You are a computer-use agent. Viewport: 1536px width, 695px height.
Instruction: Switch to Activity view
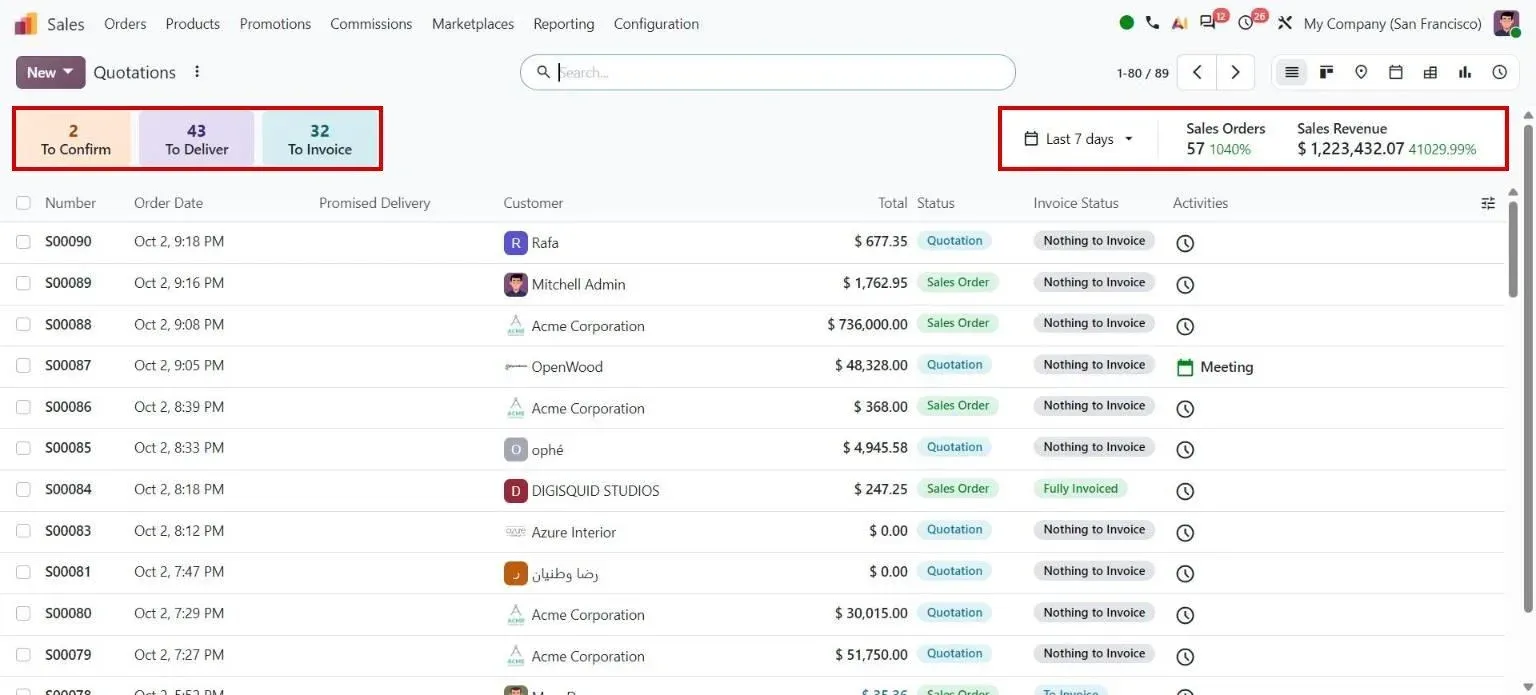point(1499,72)
